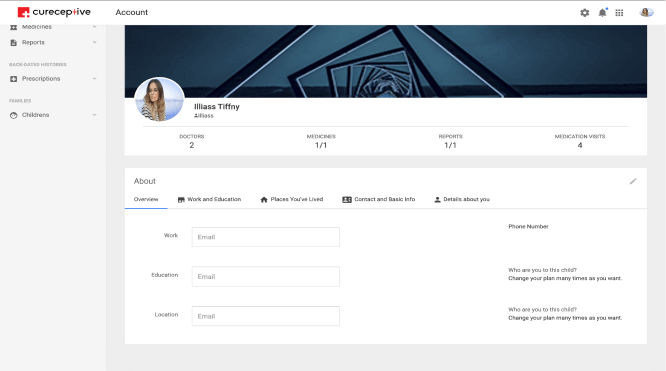The height and width of the screenshot is (371, 666).
Task: Click the curecepive logo
Action: [54, 12]
